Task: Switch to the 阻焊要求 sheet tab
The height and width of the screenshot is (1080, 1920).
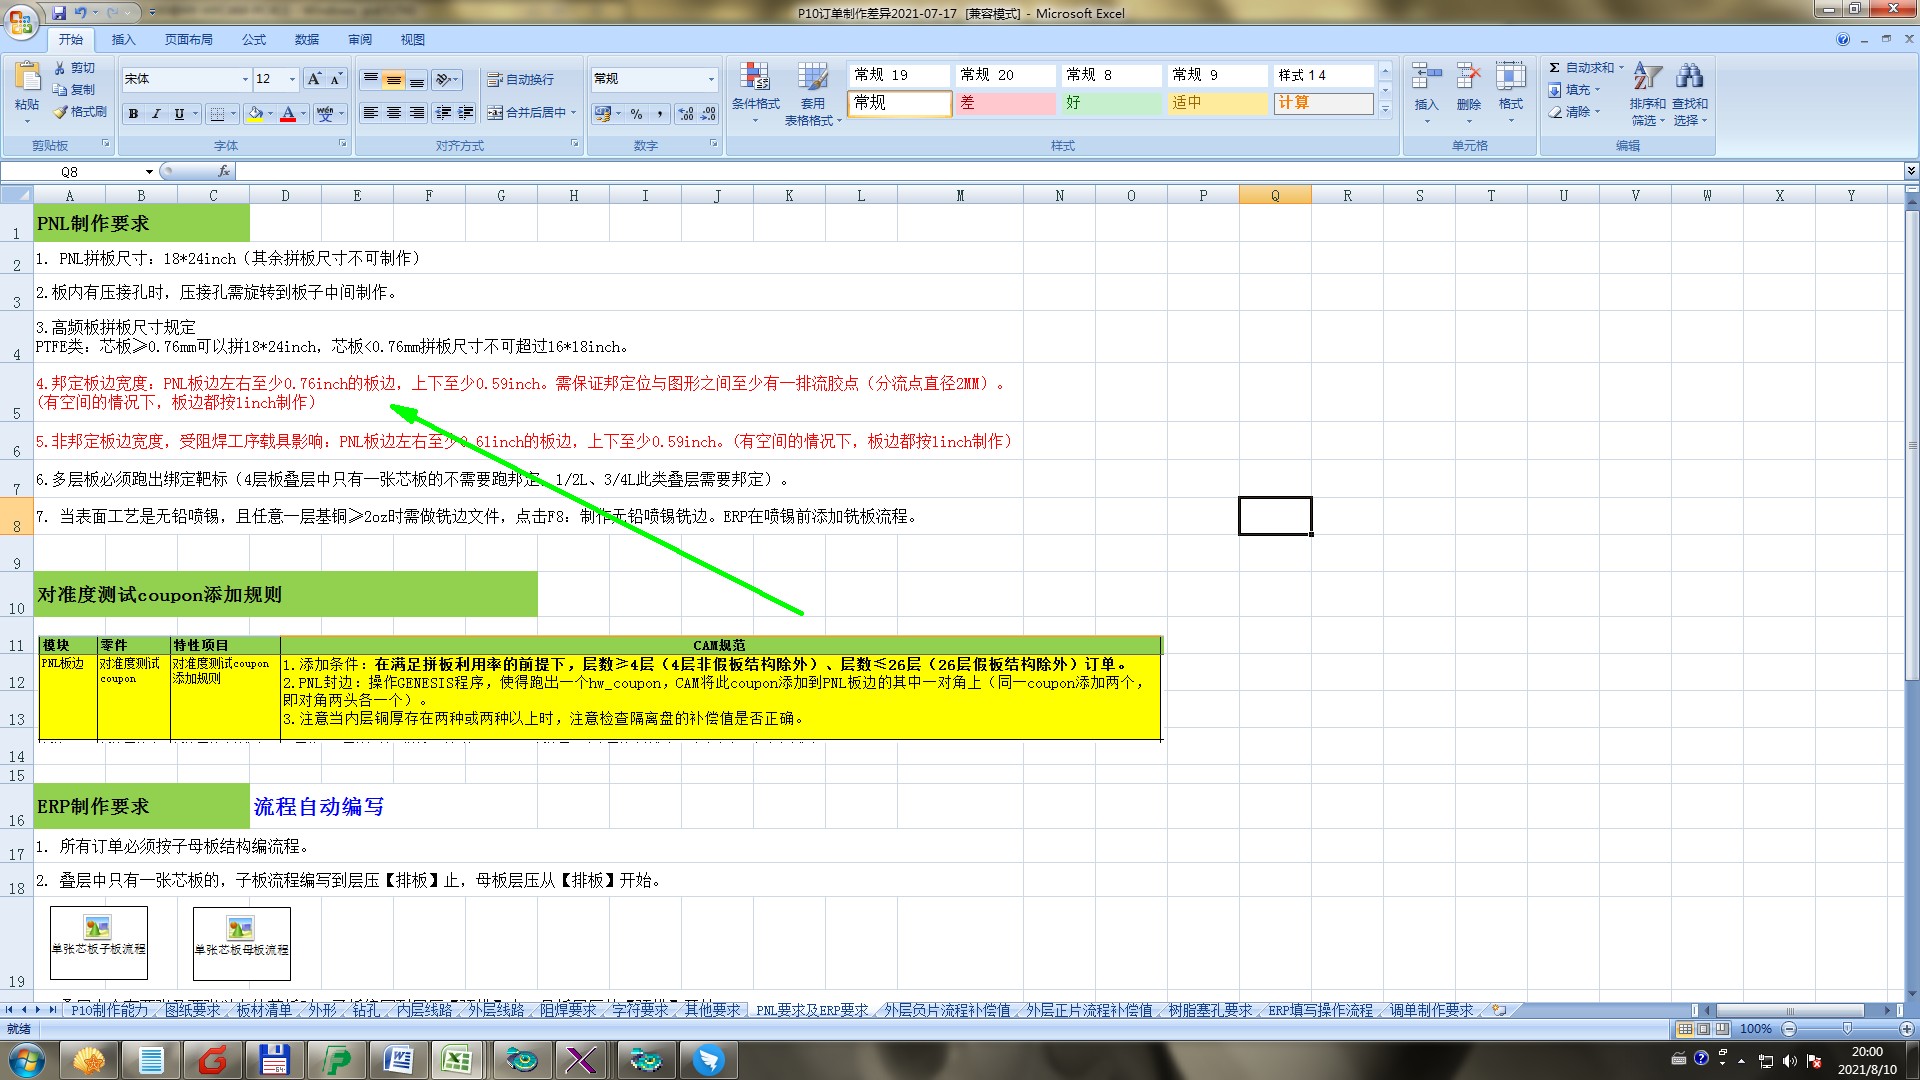Action: point(568,1011)
